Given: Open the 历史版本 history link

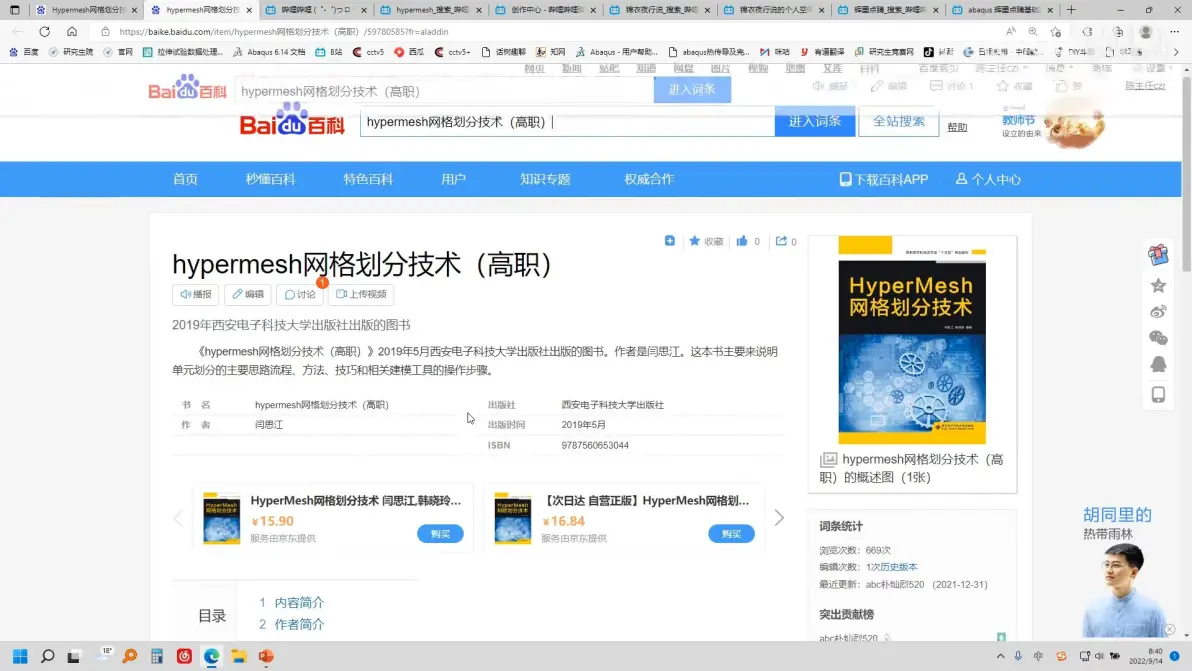Looking at the screenshot, I should pos(899,567).
